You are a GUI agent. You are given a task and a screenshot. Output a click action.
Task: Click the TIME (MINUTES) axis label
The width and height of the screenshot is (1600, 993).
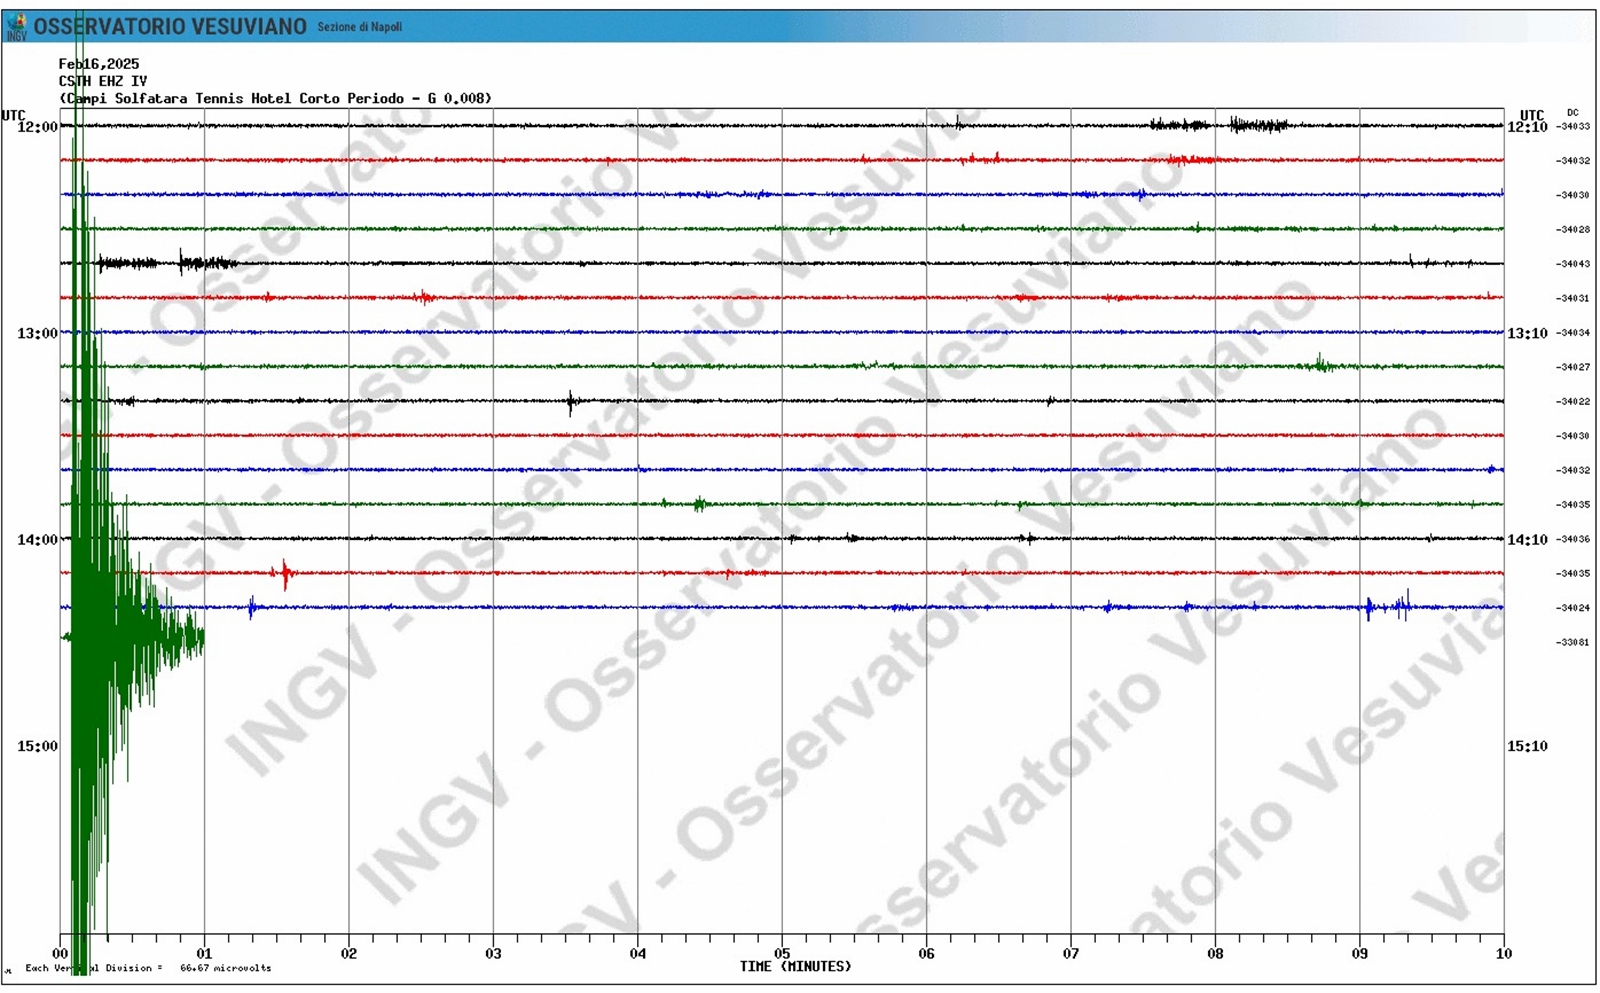(x=795, y=967)
